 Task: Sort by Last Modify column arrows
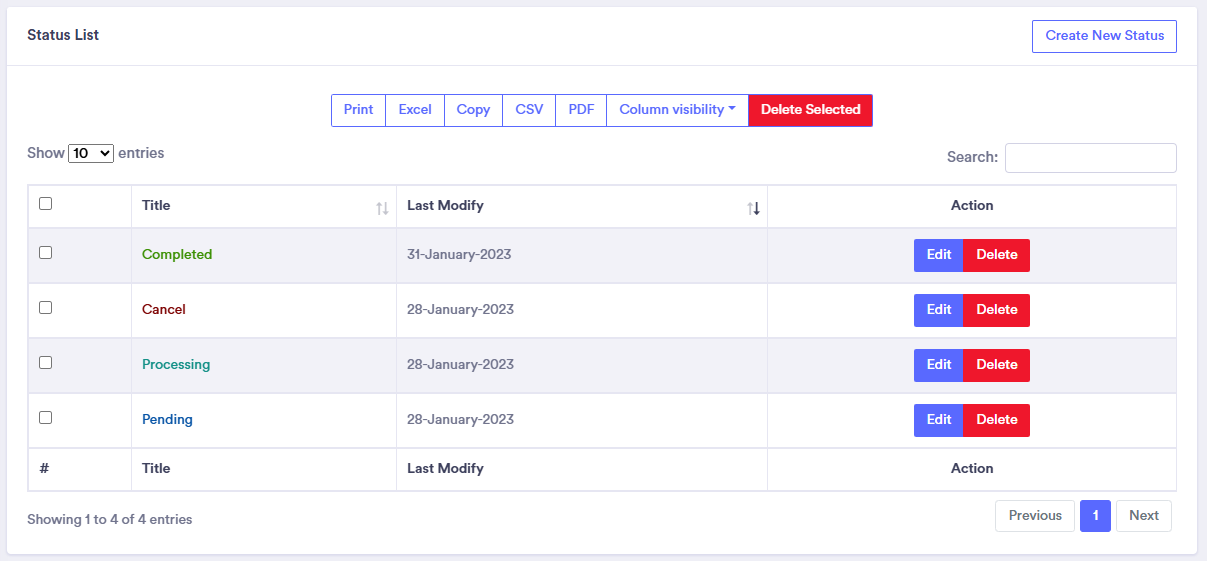(753, 208)
